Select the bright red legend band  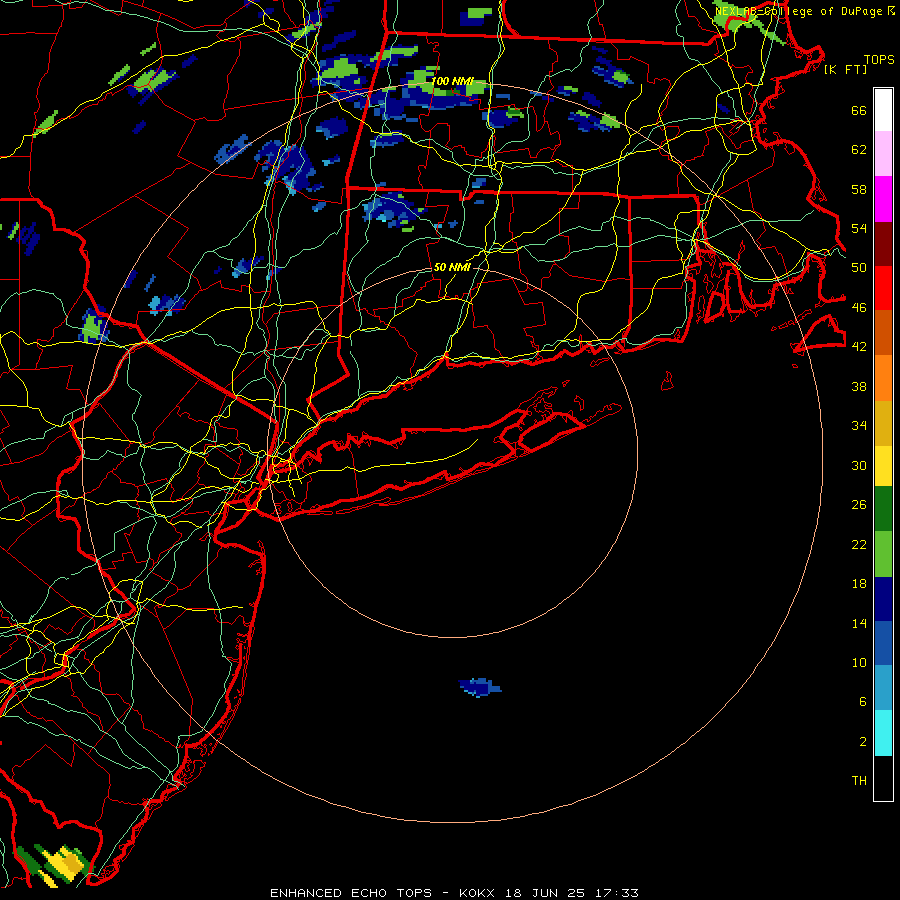pyautogui.click(x=883, y=288)
